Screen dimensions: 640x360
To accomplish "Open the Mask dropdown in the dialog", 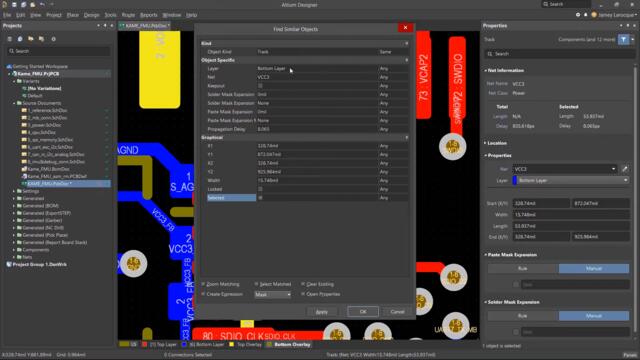I will 273,294.
